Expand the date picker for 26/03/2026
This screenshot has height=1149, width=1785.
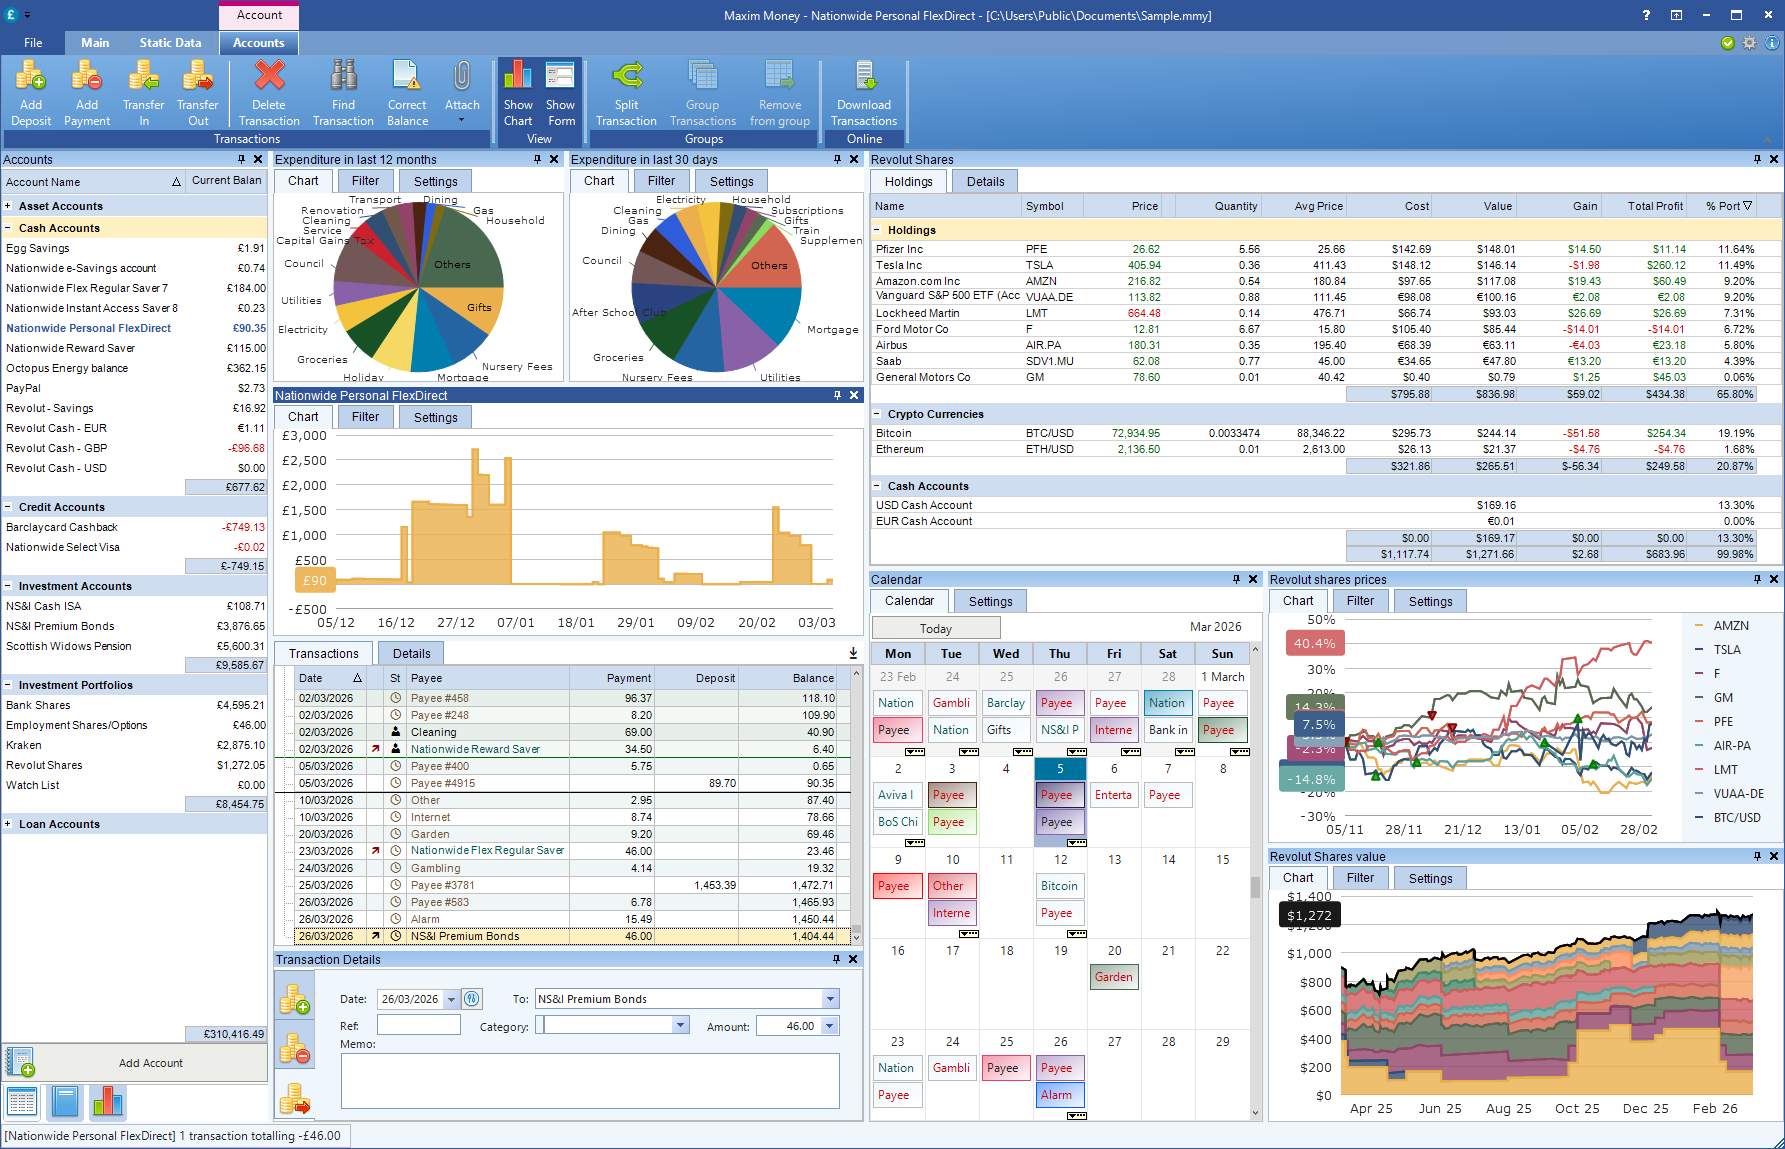449,998
